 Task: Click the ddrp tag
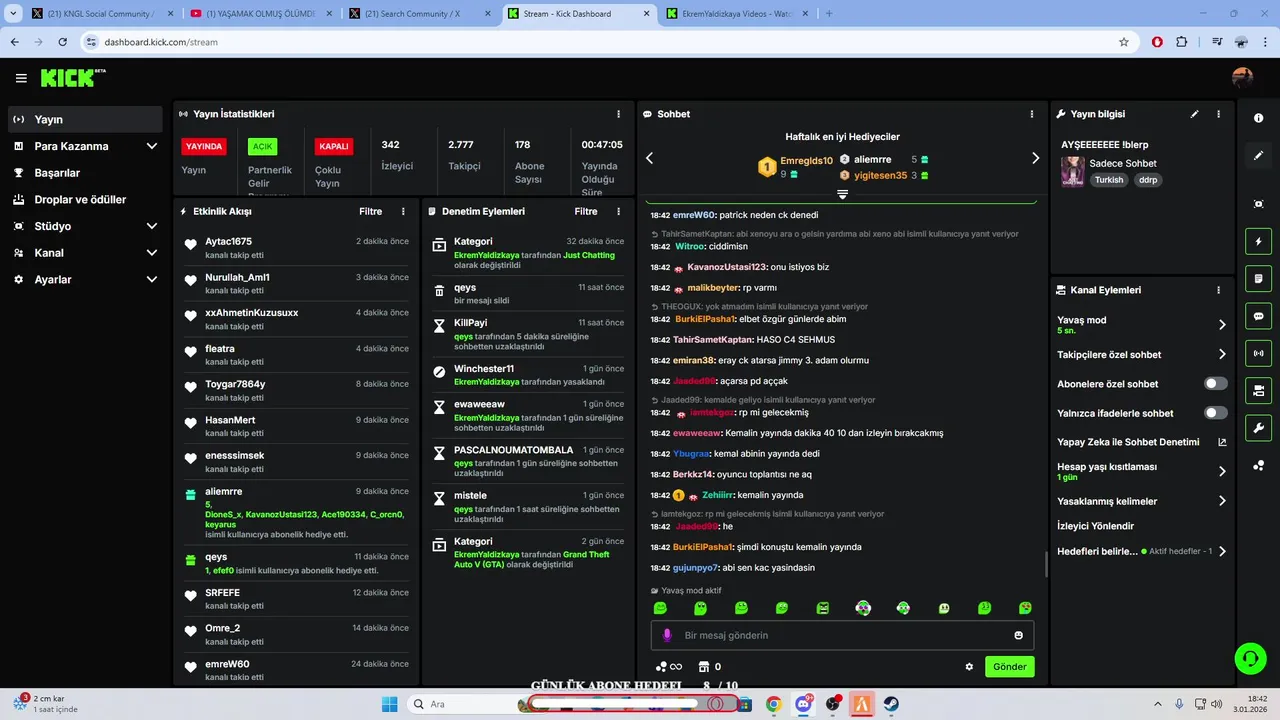tap(1147, 180)
